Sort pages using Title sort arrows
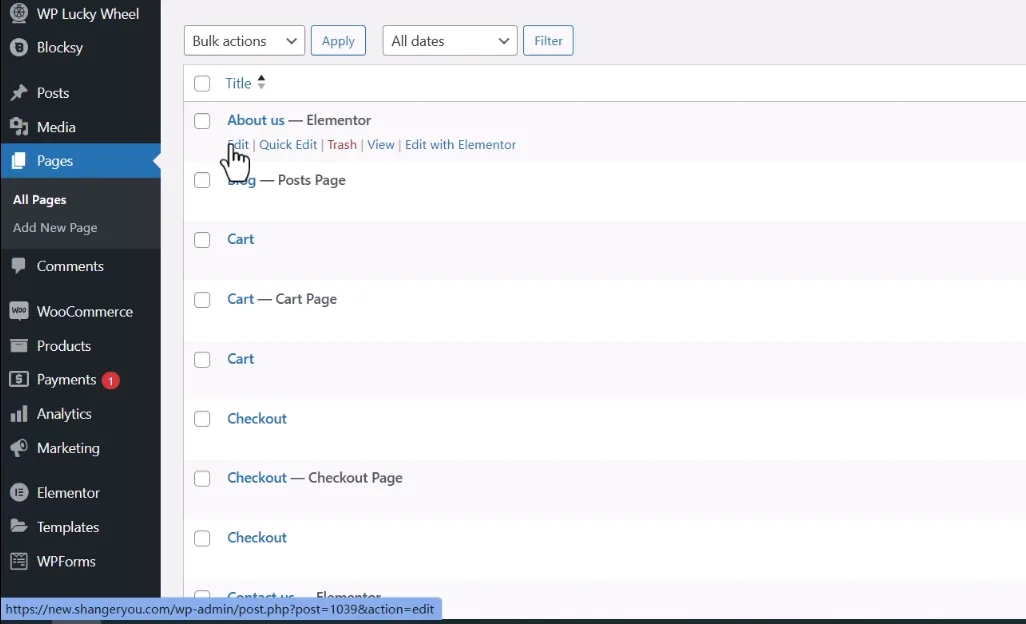 tap(261, 82)
